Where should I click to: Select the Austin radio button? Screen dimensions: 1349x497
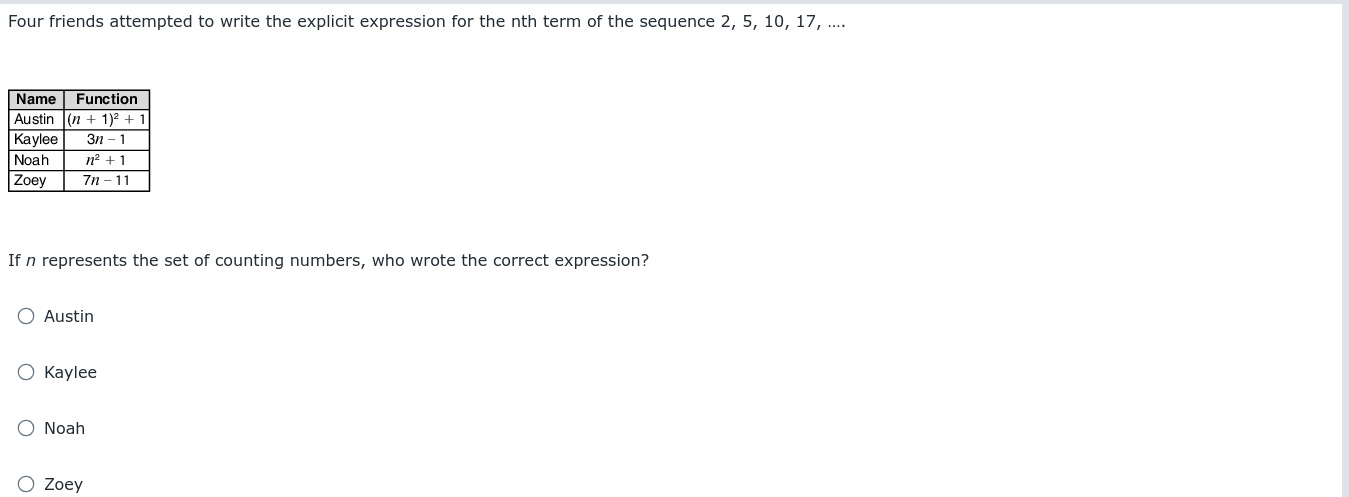pyautogui.click(x=26, y=316)
